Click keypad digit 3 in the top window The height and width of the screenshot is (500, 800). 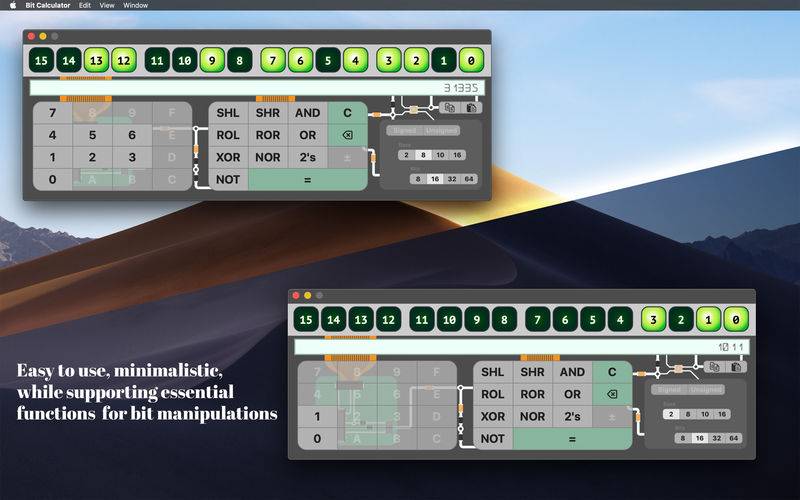point(132,157)
